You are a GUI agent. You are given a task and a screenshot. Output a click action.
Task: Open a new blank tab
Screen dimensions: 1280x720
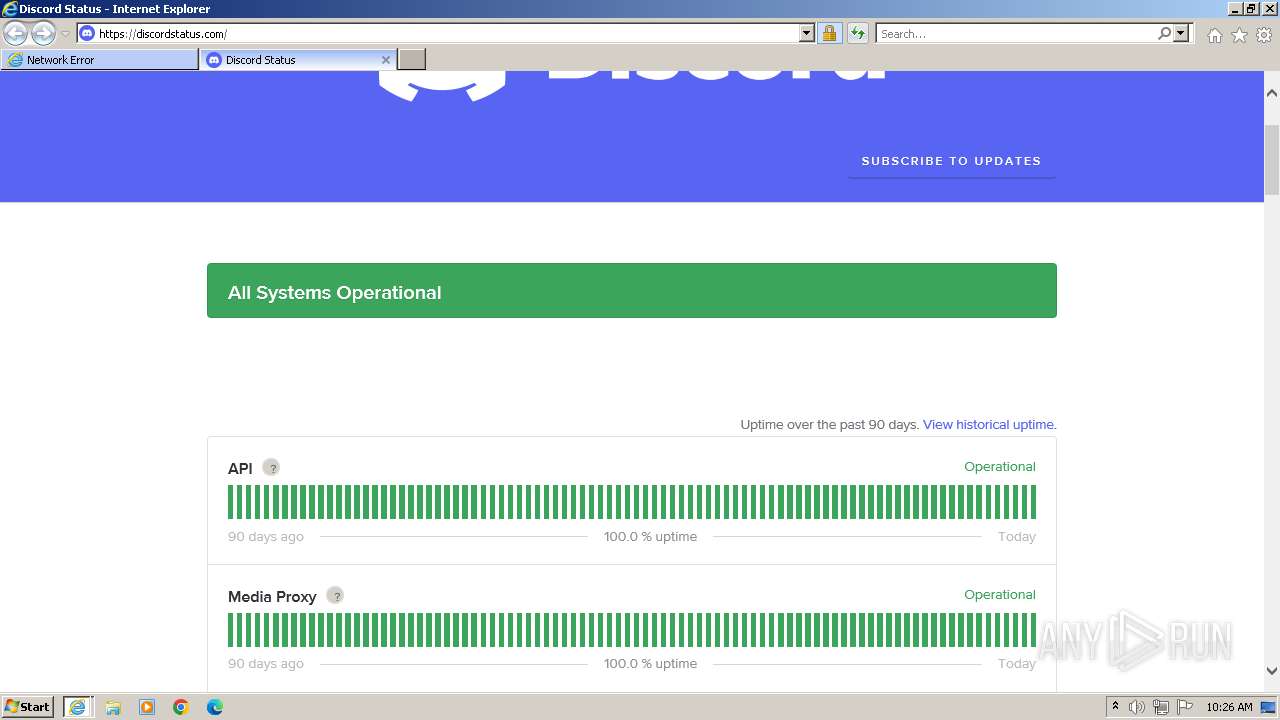coord(412,60)
